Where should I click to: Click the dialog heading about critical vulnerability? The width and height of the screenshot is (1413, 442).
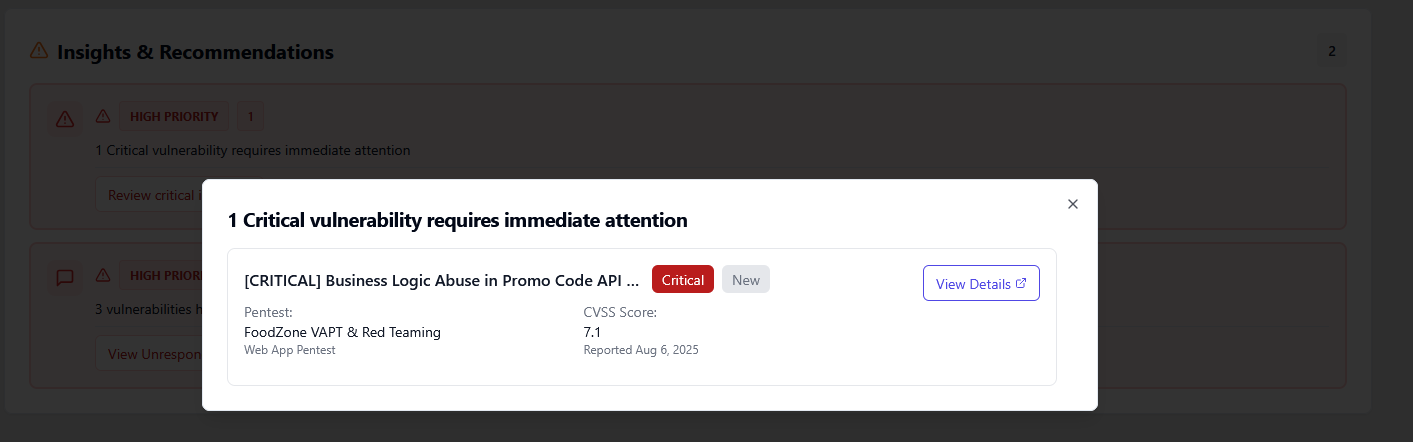tap(457, 220)
